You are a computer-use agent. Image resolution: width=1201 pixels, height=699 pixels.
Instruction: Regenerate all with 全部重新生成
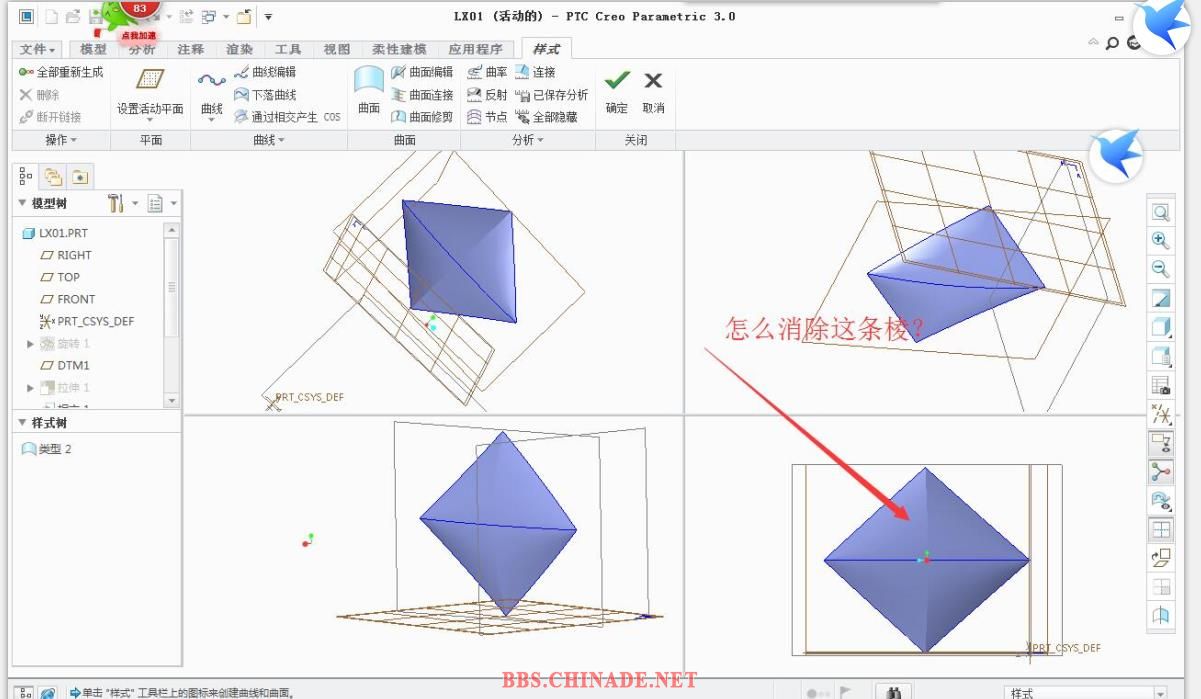pos(61,72)
